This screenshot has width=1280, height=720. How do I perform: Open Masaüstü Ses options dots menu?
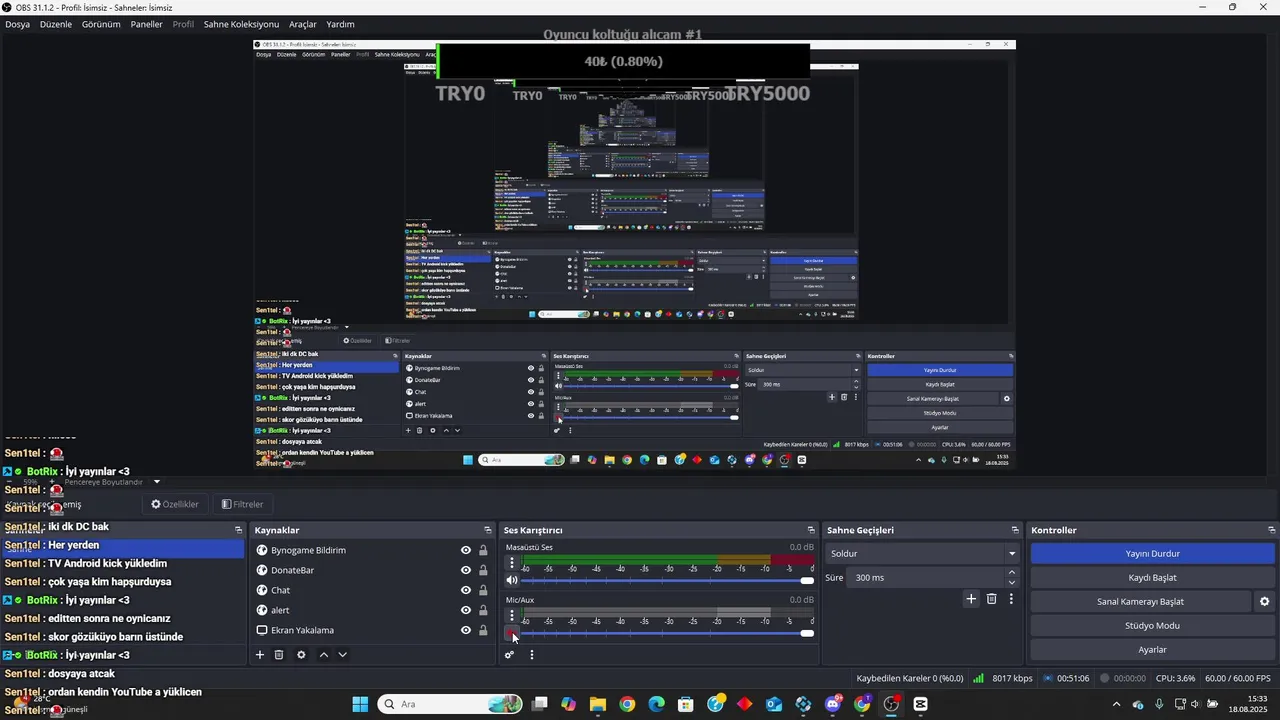[x=512, y=563]
